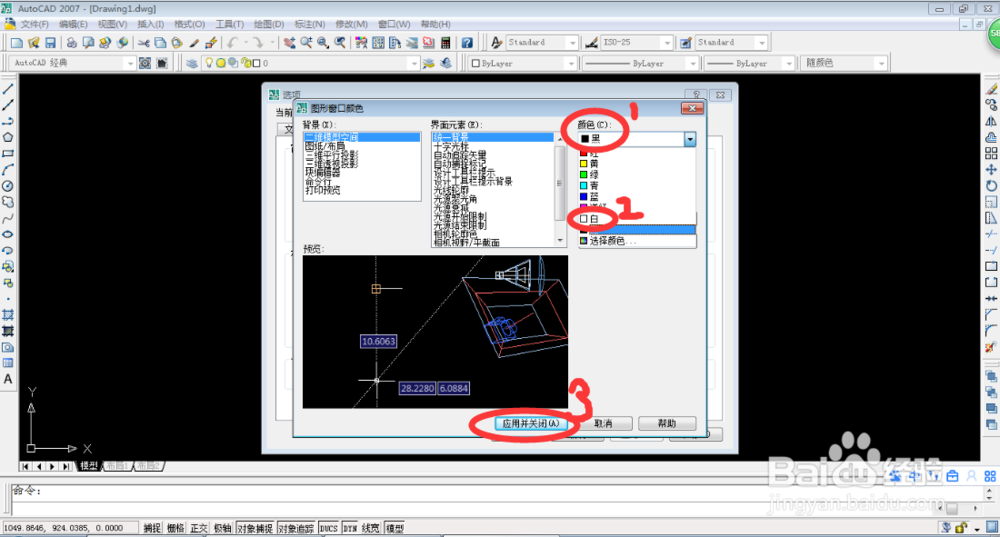This screenshot has width=1000, height=537.
Task: Redo the last undone action
Action: 258,43
